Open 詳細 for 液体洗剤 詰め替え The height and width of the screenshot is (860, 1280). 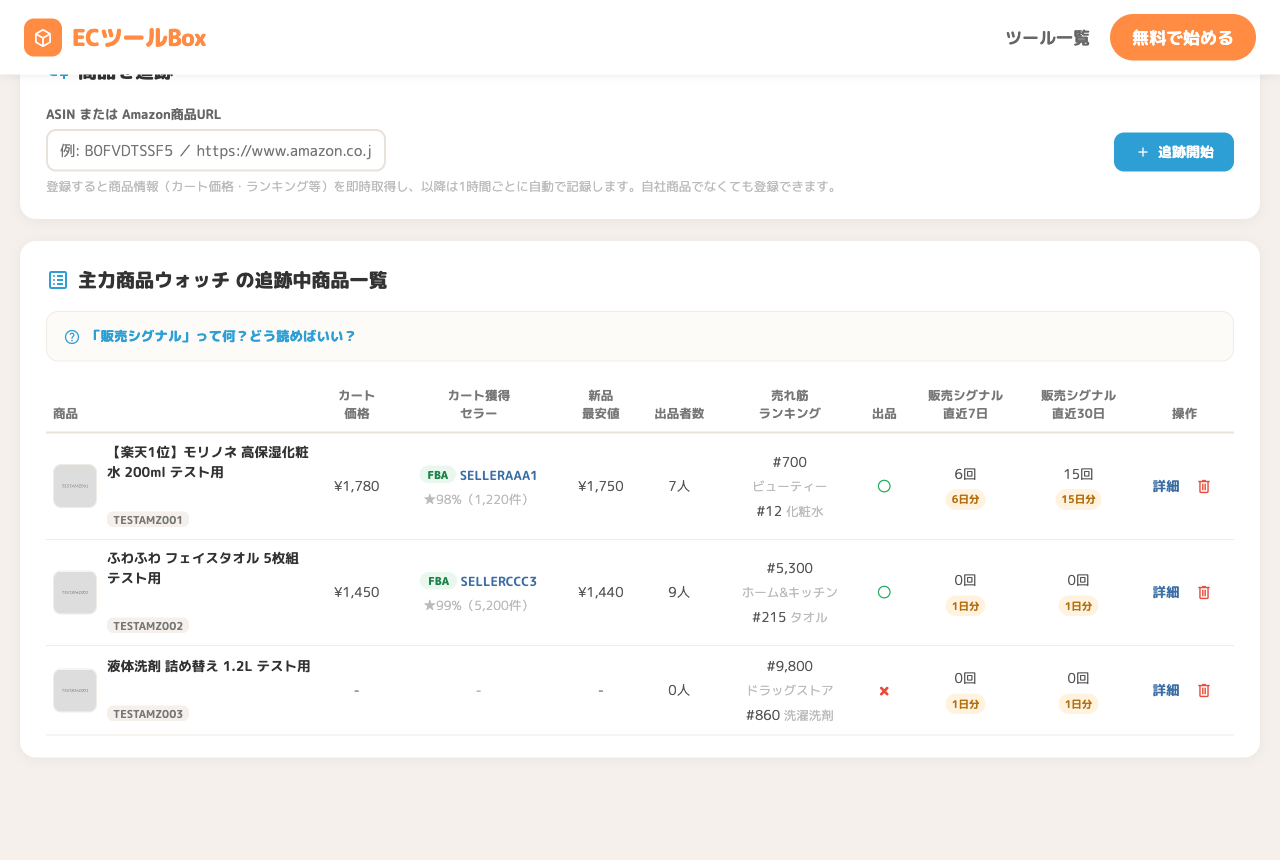(1166, 690)
